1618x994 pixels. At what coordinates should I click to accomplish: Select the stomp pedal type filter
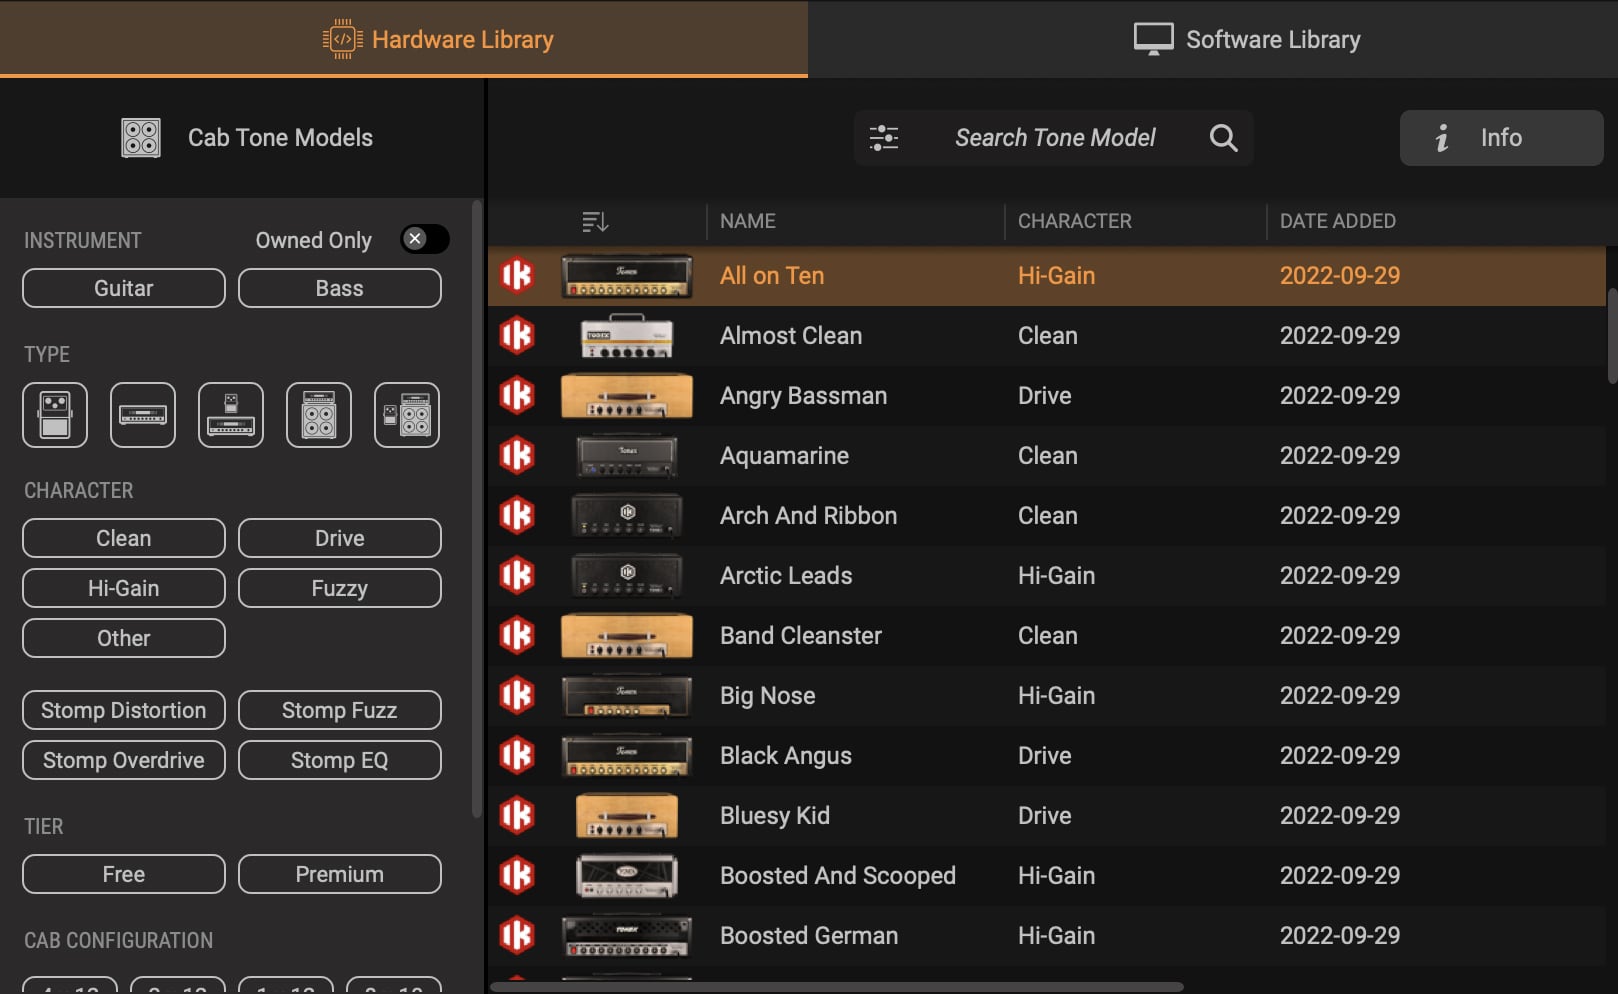tap(55, 415)
